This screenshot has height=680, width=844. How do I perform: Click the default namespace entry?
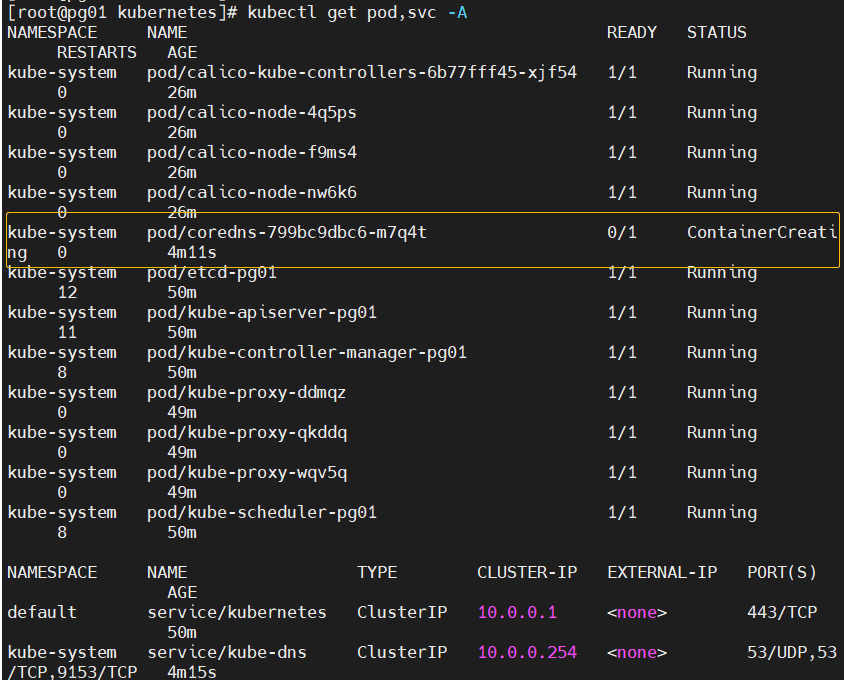pos(42,613)
